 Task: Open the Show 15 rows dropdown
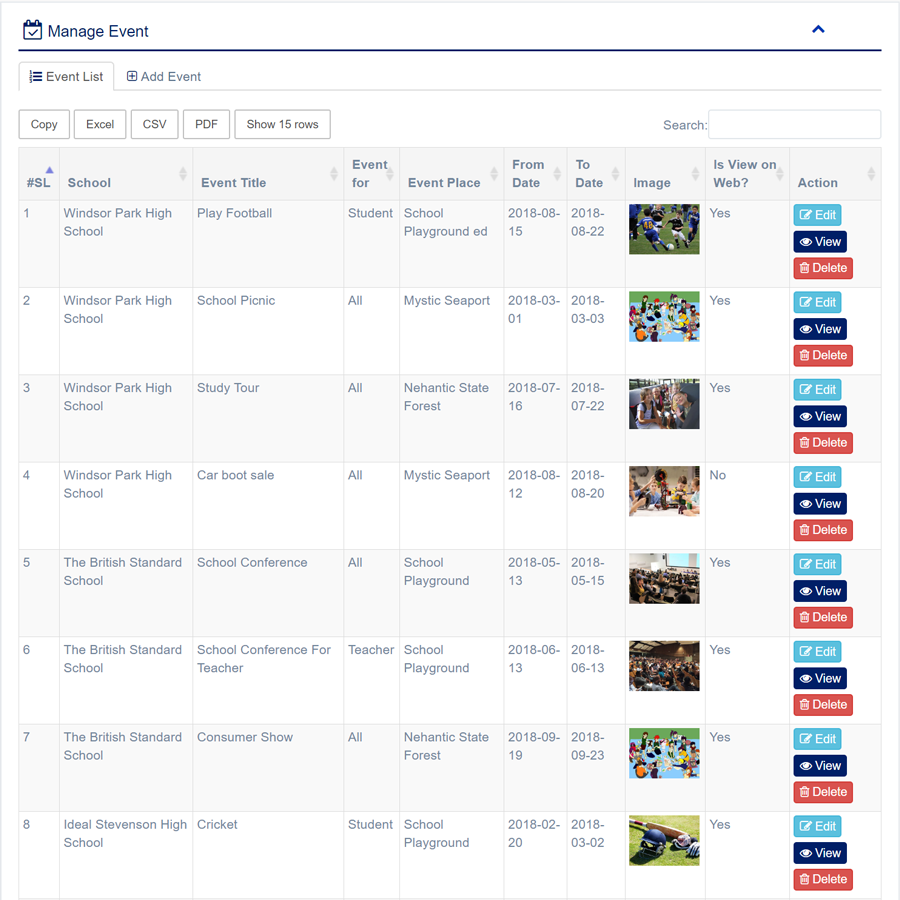(282, 124)
